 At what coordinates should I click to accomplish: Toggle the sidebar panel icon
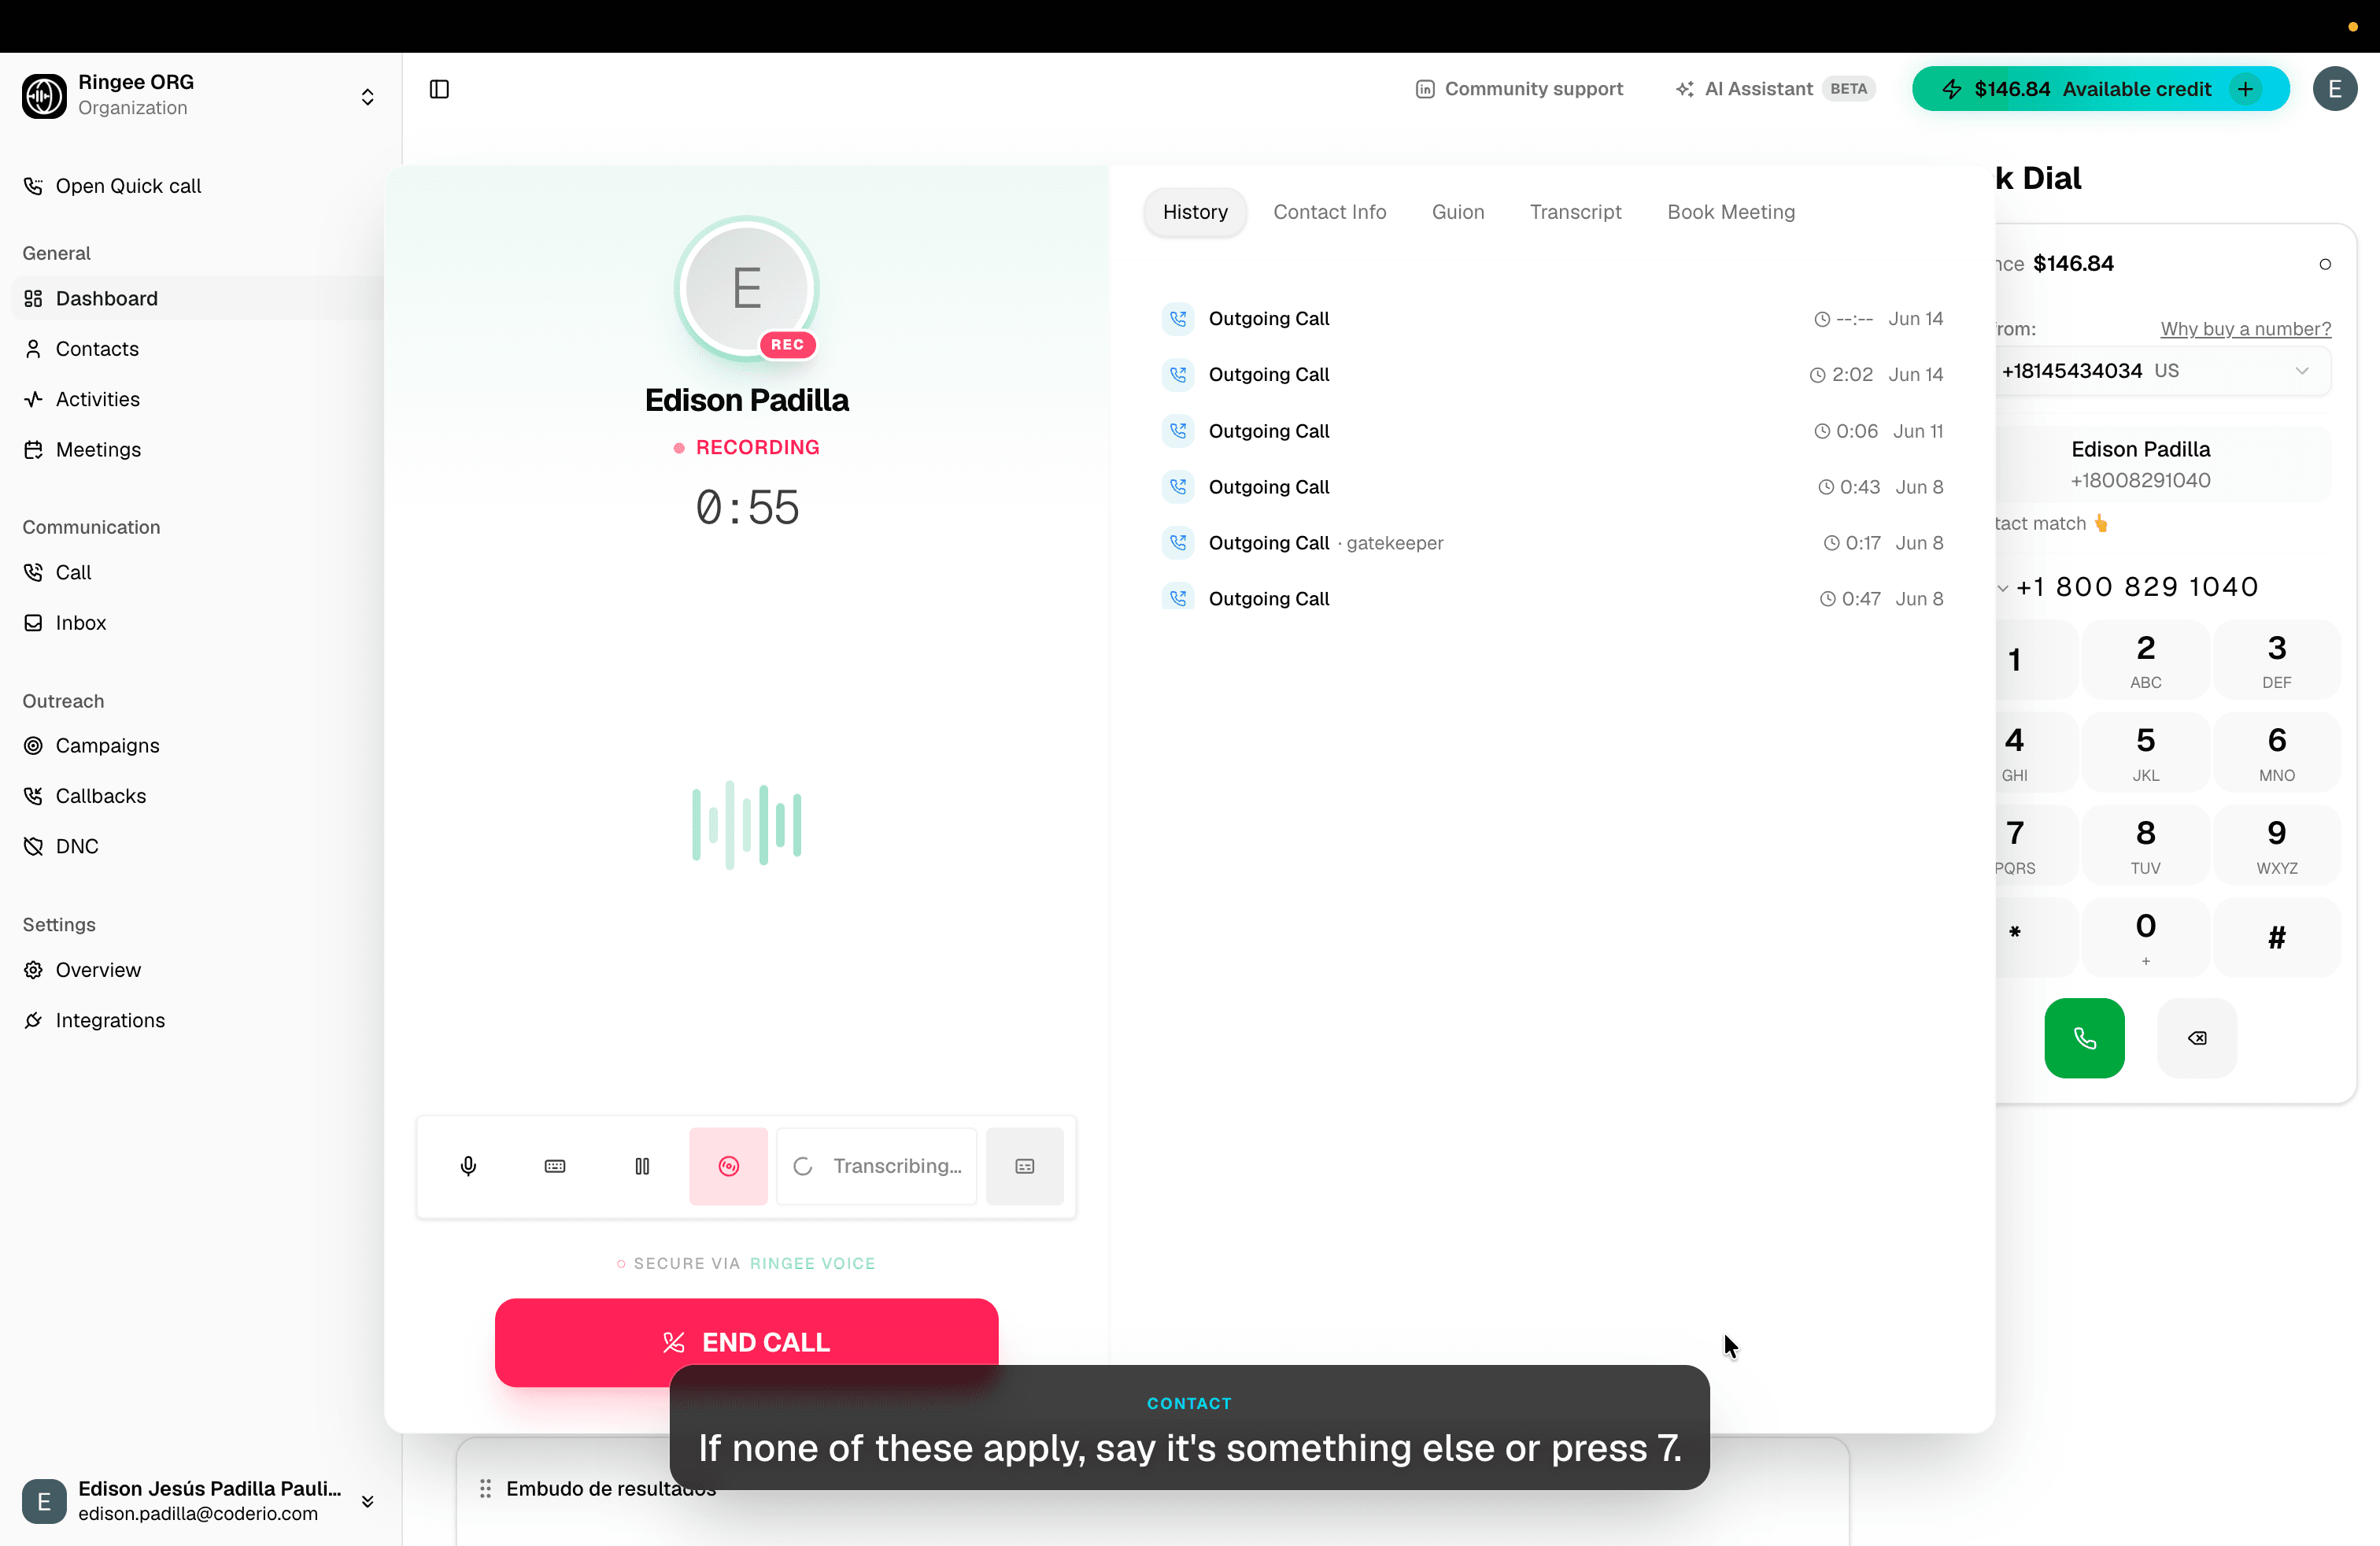click(439, 89)
